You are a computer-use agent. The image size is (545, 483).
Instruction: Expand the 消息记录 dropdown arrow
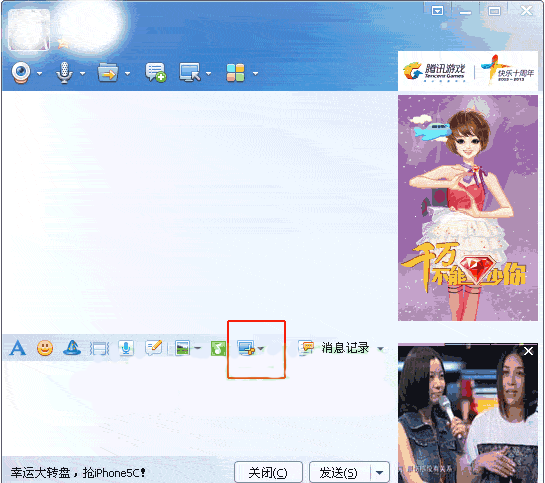click(x=381, y=349)
